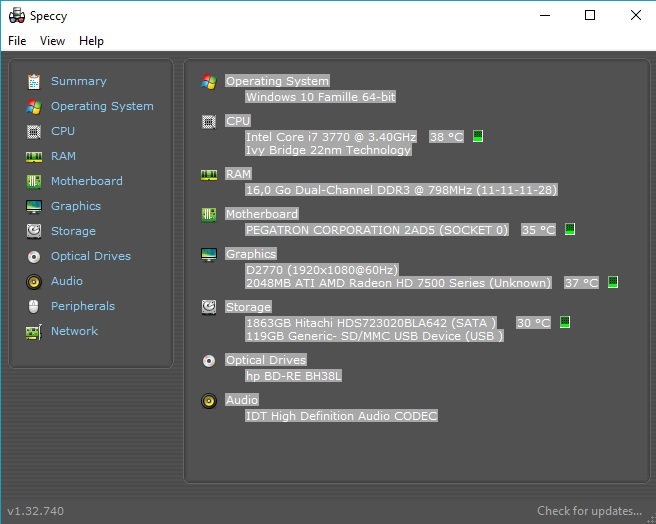Click the '16,0 Go Dual-Channel DDR3' RAM text
The width and height of the screenshot is (656, 524).
click(401, 190)
